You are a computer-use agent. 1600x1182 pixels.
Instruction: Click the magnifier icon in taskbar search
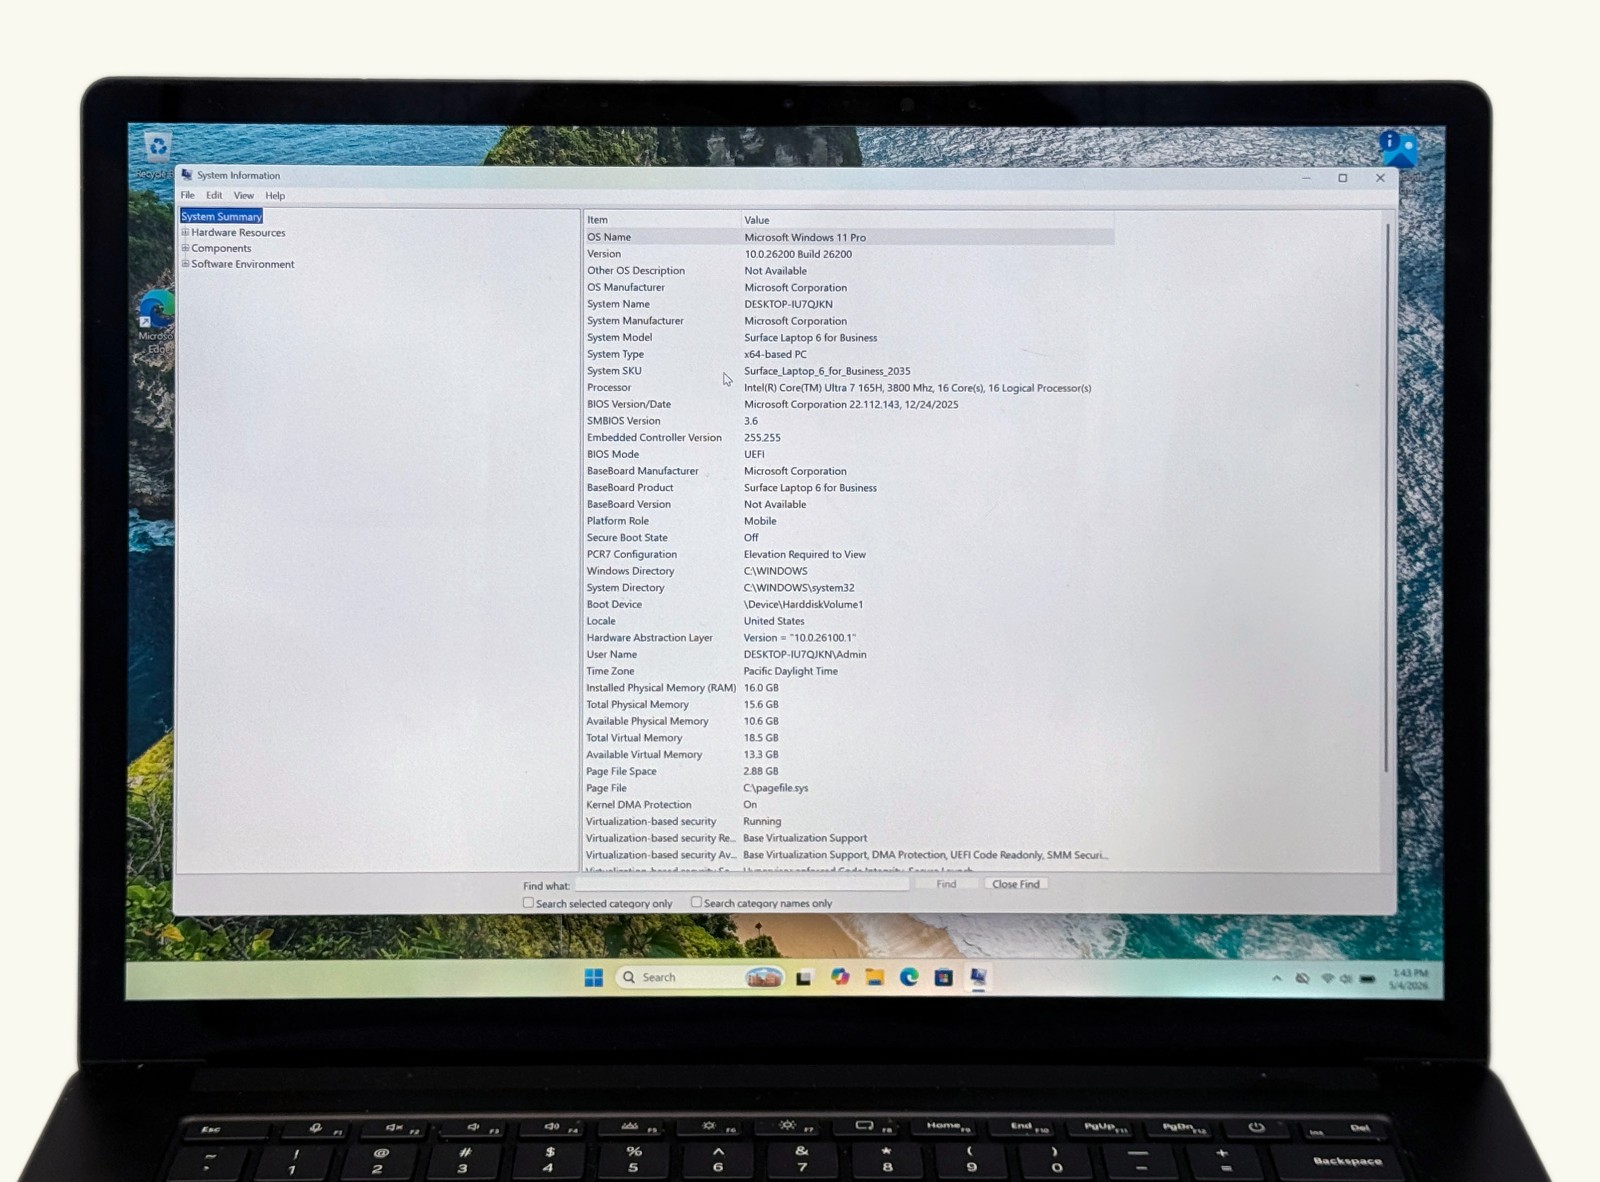click(629, 977)
